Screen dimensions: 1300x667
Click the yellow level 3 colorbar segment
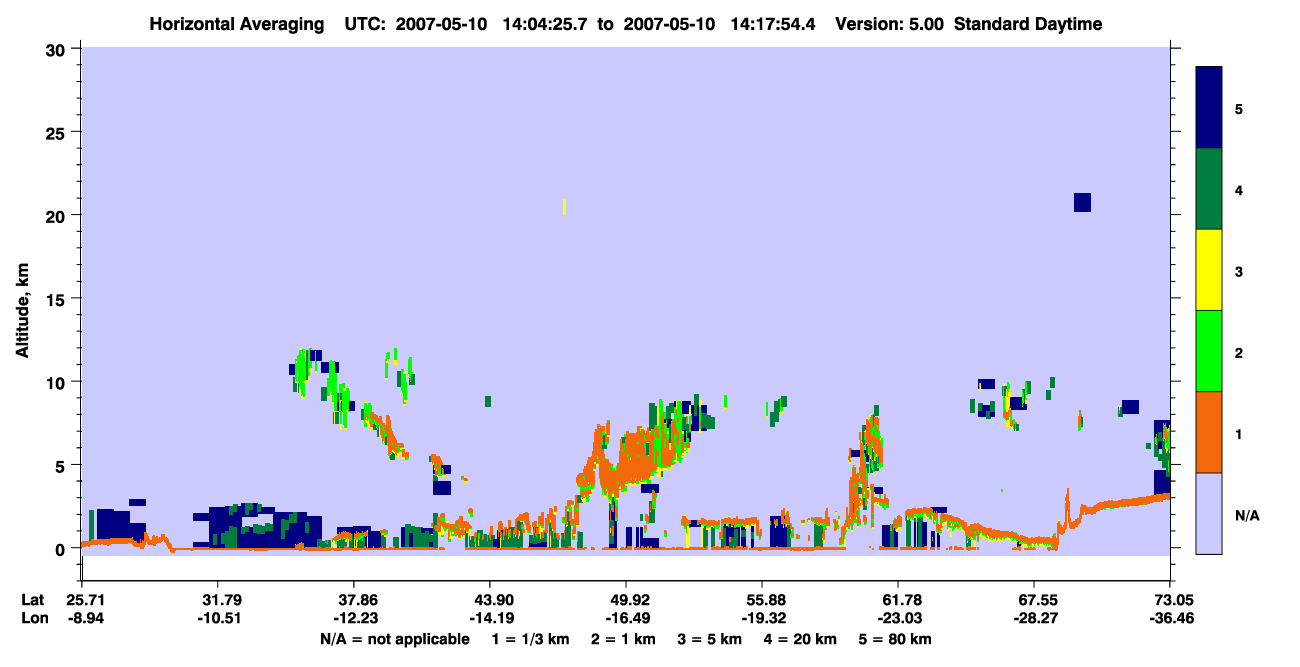[1209, 270]
